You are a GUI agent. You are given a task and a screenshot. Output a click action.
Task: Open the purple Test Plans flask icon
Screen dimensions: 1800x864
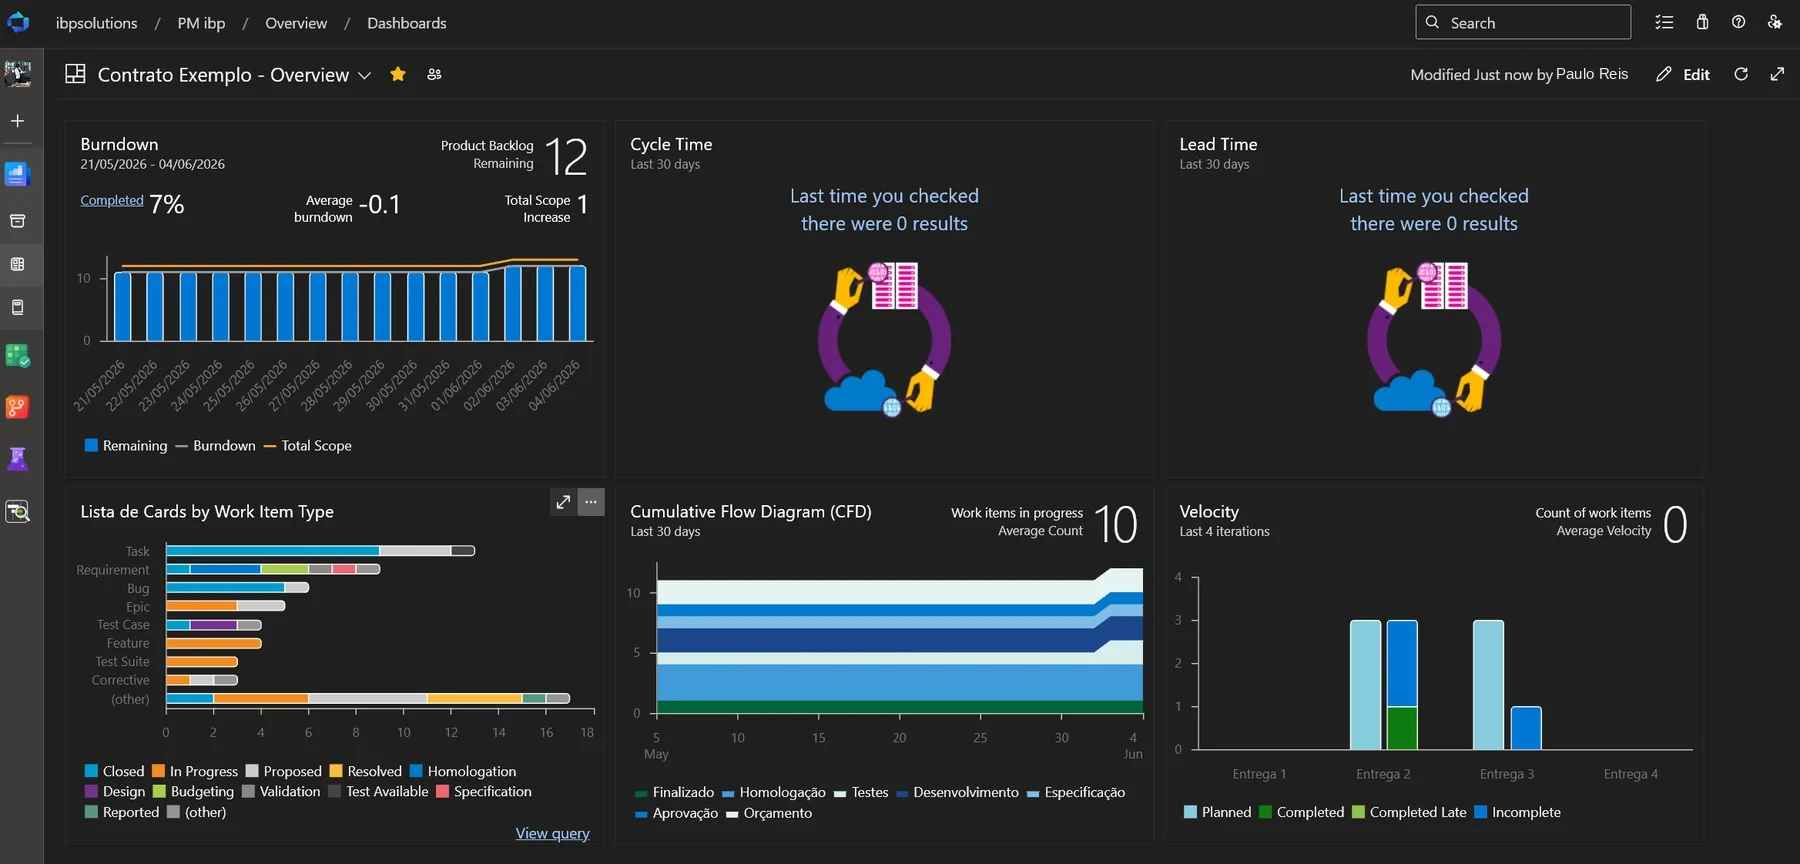click(18, 459)
